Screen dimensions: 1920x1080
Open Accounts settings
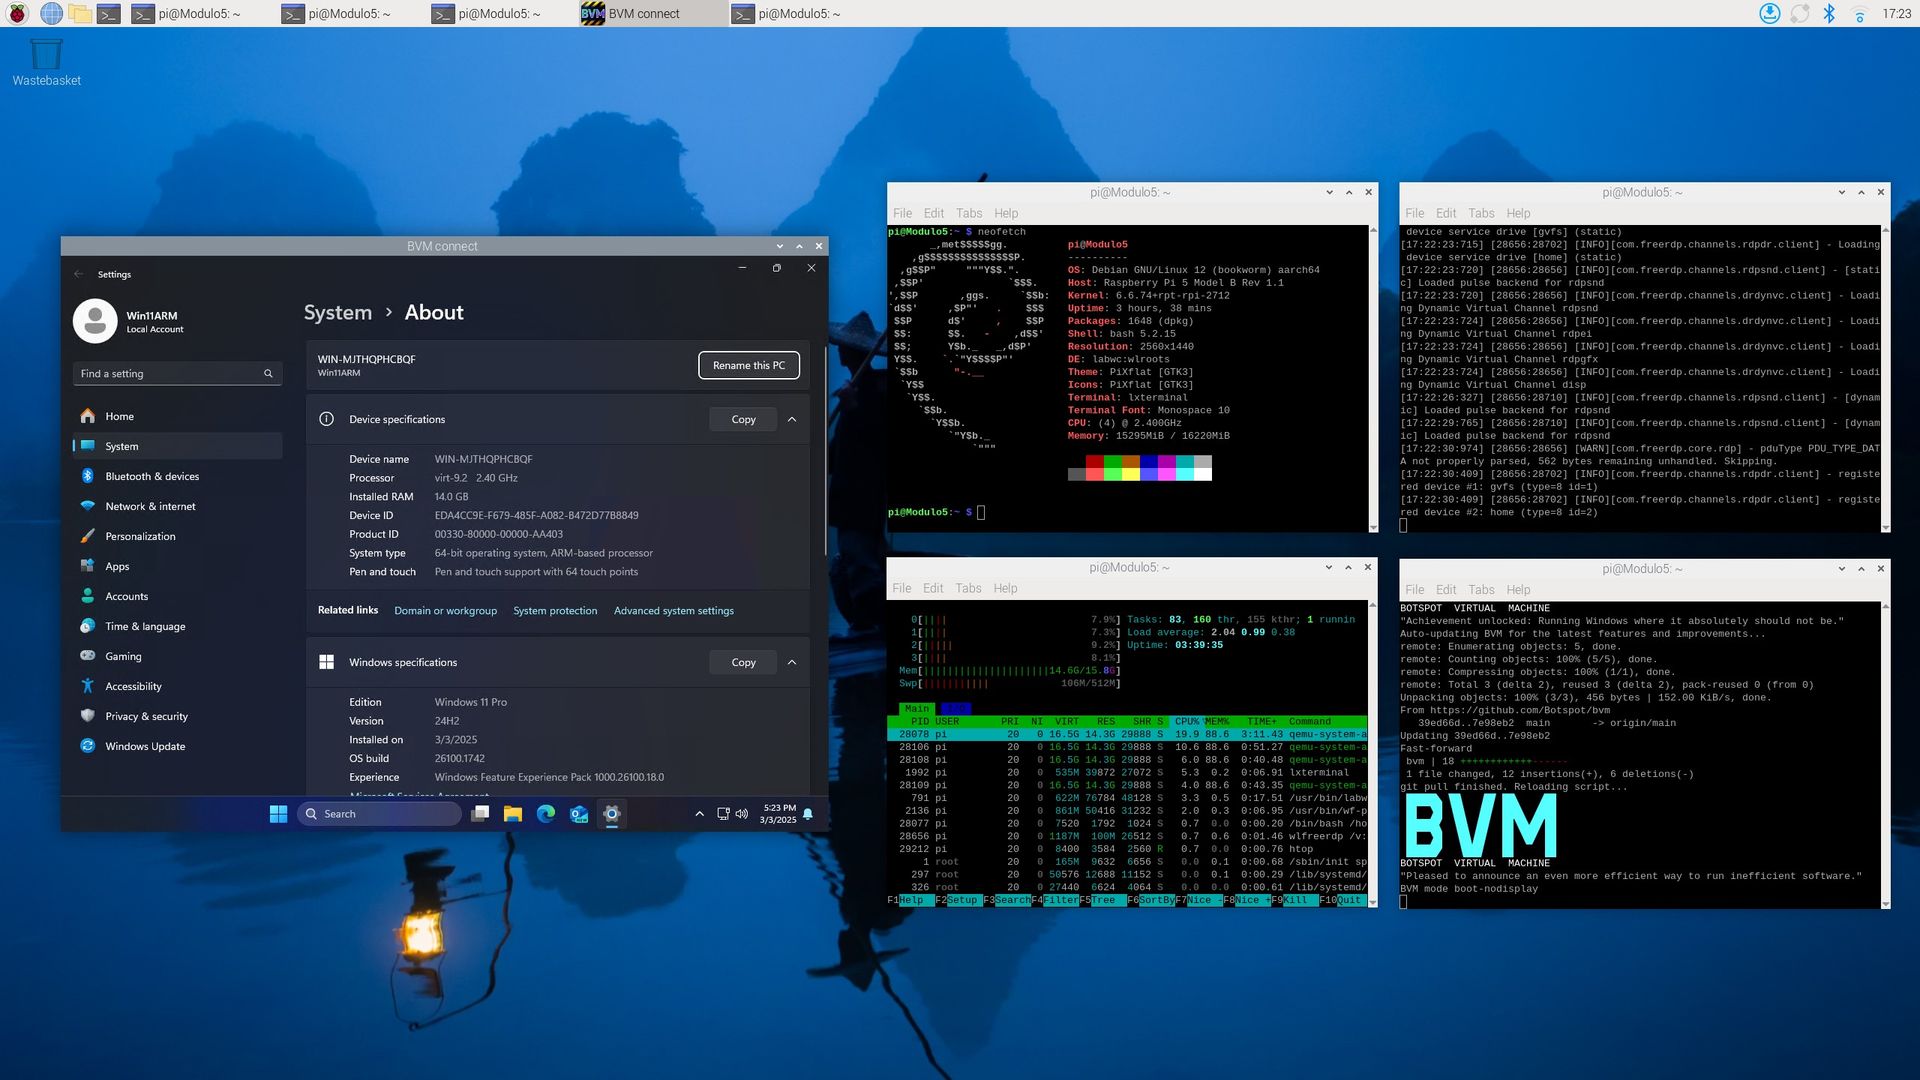(x=128, y=596)
